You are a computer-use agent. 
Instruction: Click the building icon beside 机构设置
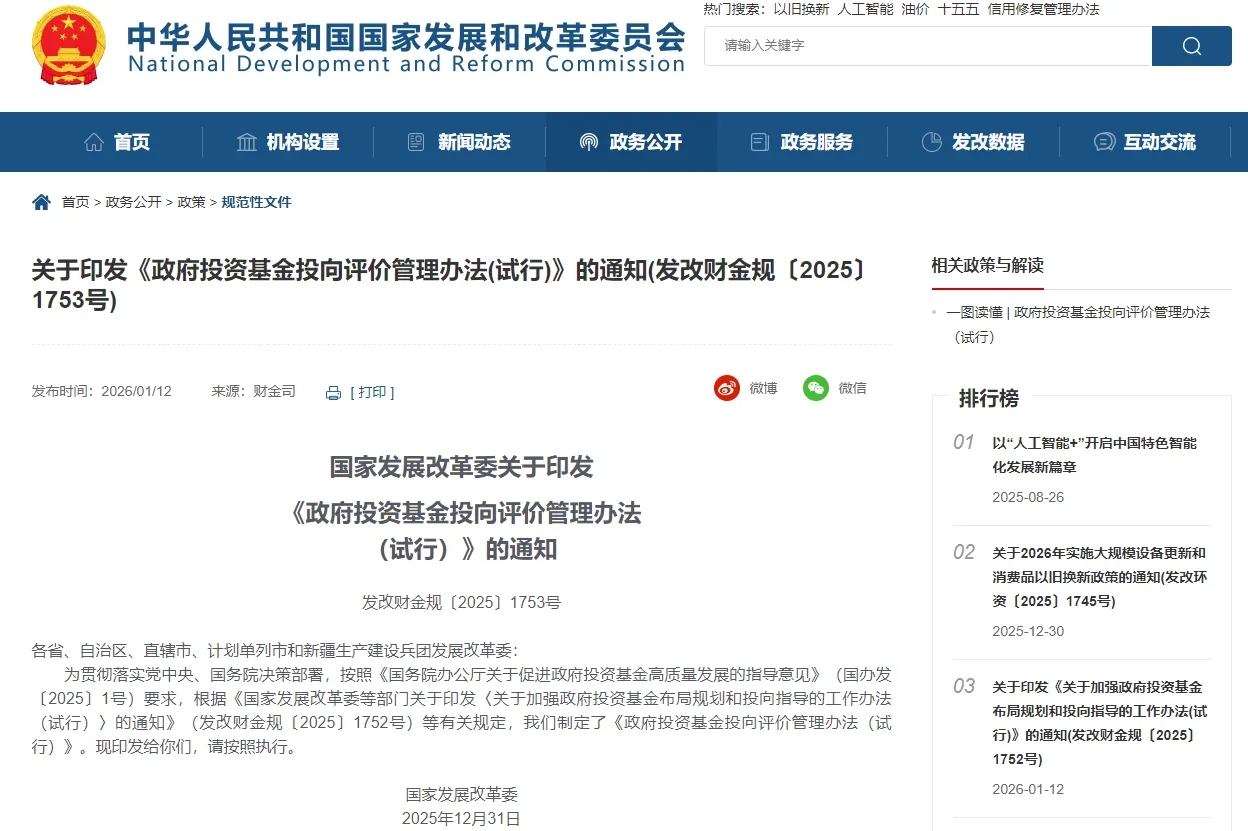pos(247,142)
